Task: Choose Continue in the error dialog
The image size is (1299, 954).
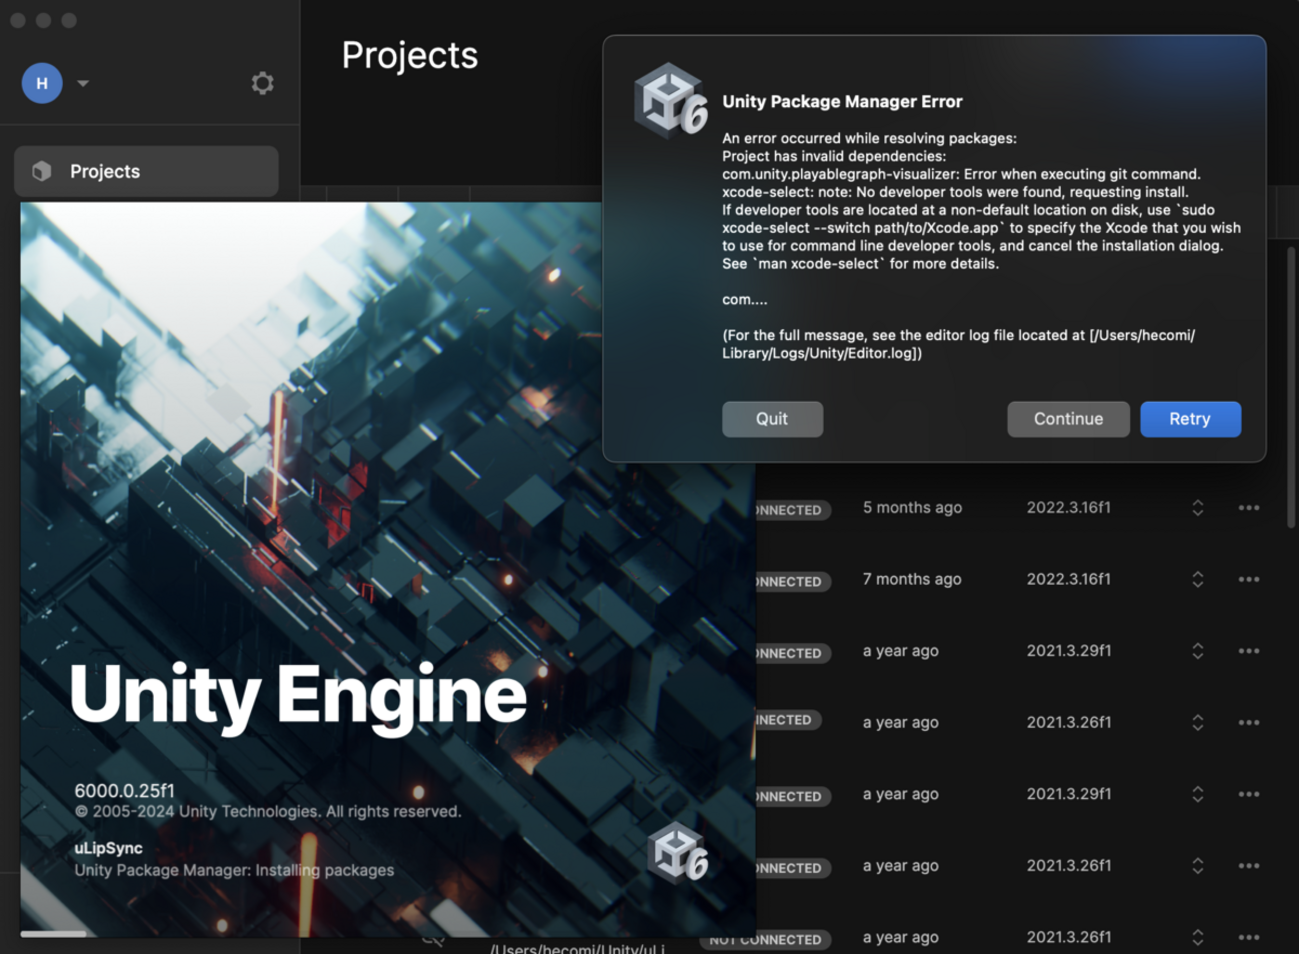Action: coord(1068,419)
